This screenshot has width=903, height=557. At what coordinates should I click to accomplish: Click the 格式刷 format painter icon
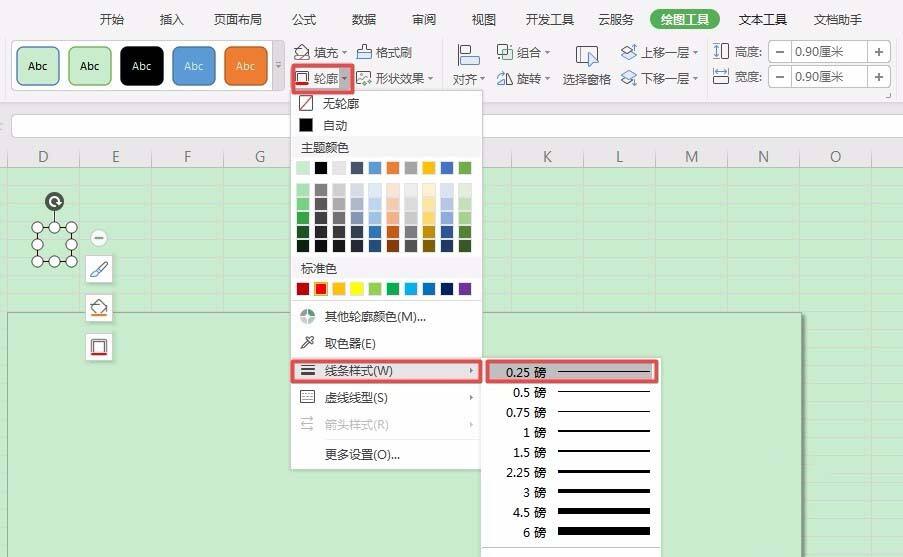tap(364, 52)
